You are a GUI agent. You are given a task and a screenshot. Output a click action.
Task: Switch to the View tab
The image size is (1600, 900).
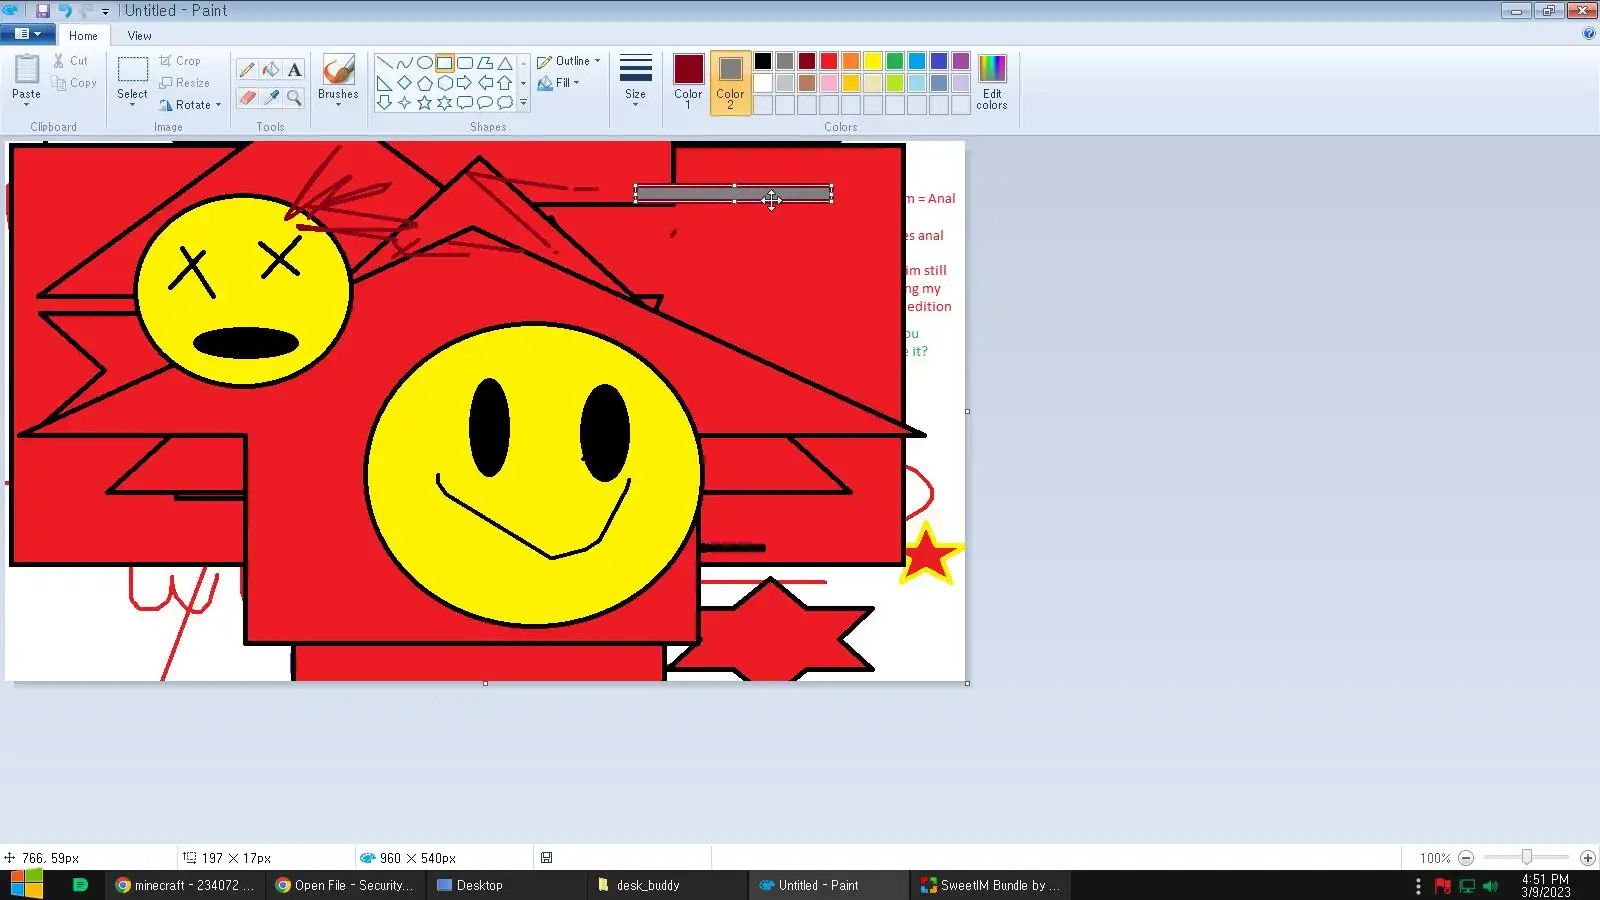[x=139, y=36]
